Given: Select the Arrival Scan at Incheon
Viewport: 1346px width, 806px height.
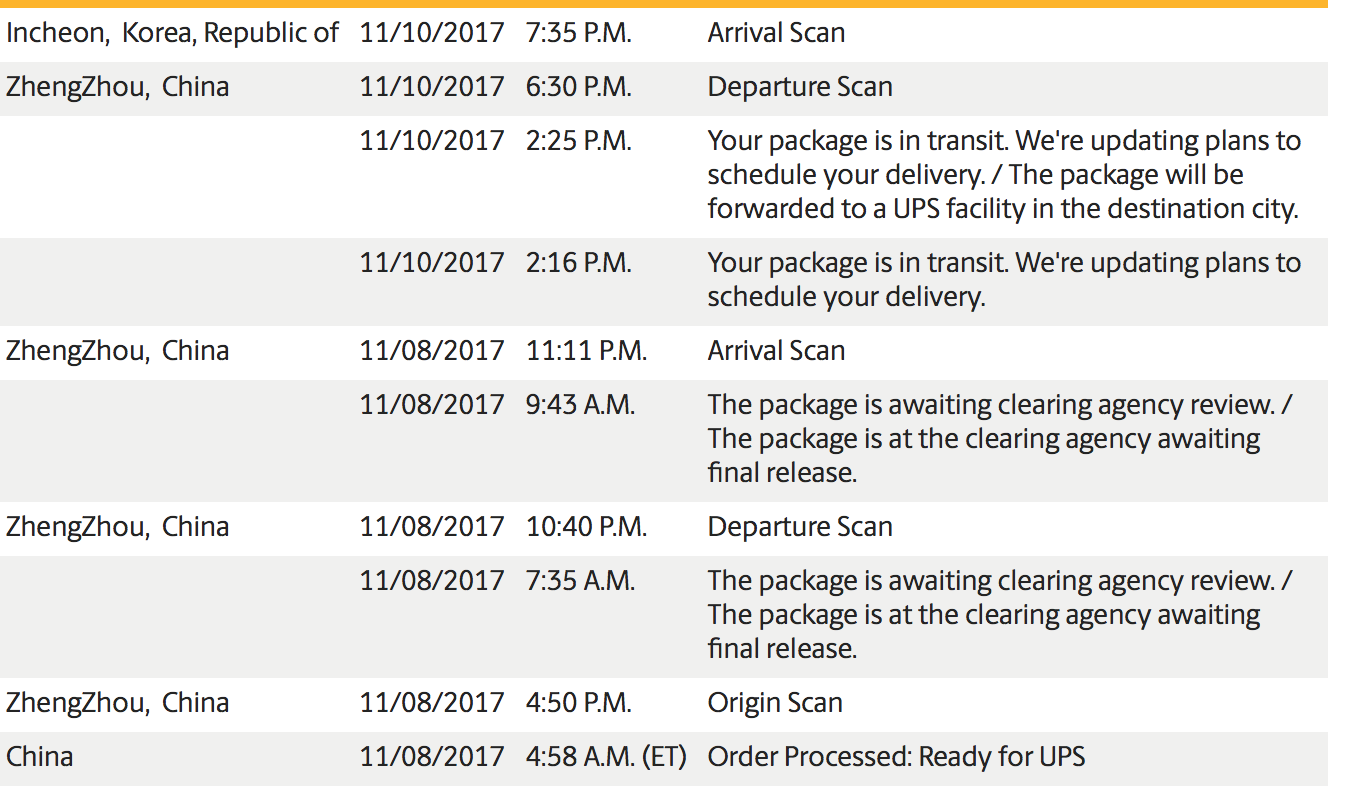Looking at the screenshot, I should 776,33.
